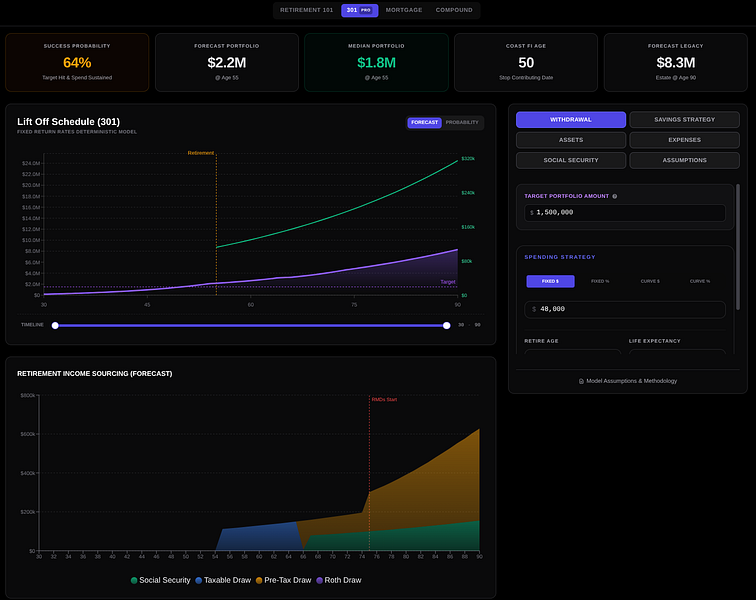Toggle Pre-Tax Draw legend entry
756x600 pixels.
[x=284, y=580]
